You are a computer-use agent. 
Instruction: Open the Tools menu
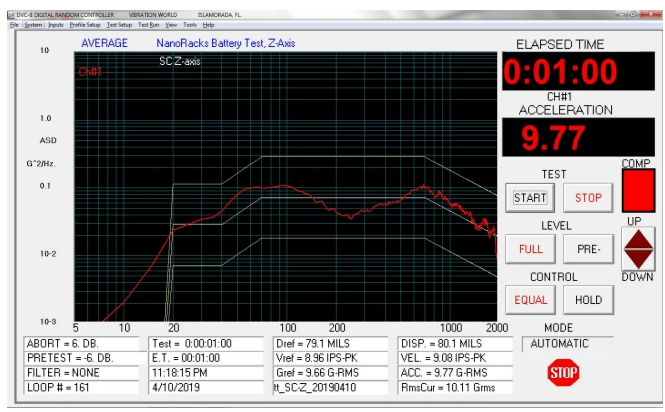[190, 24]
